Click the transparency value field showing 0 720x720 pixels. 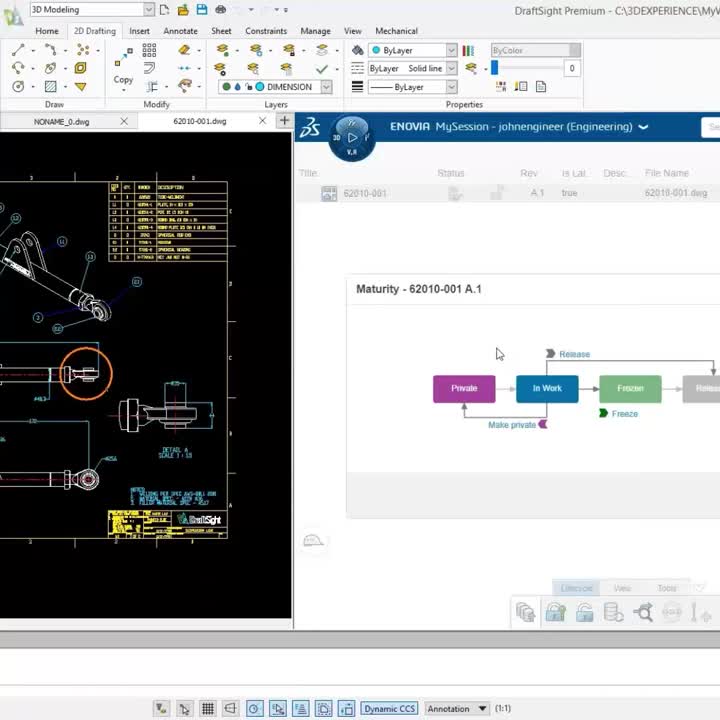click(572, 68)
